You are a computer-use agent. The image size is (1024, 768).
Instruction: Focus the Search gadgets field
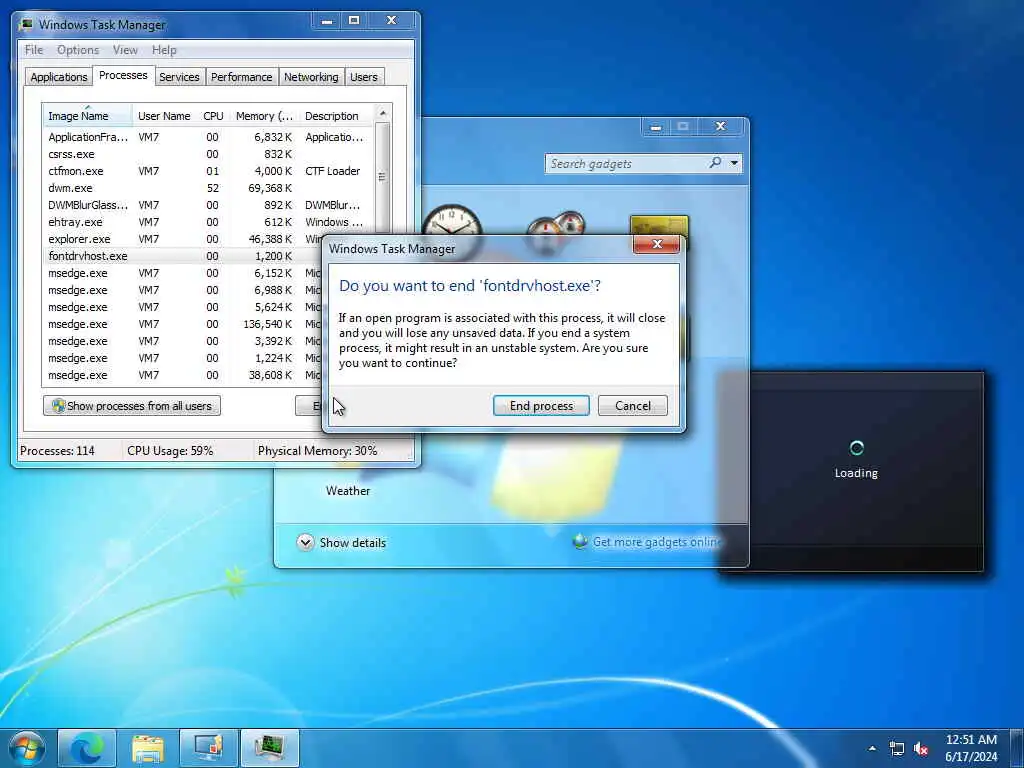(627, 163)
